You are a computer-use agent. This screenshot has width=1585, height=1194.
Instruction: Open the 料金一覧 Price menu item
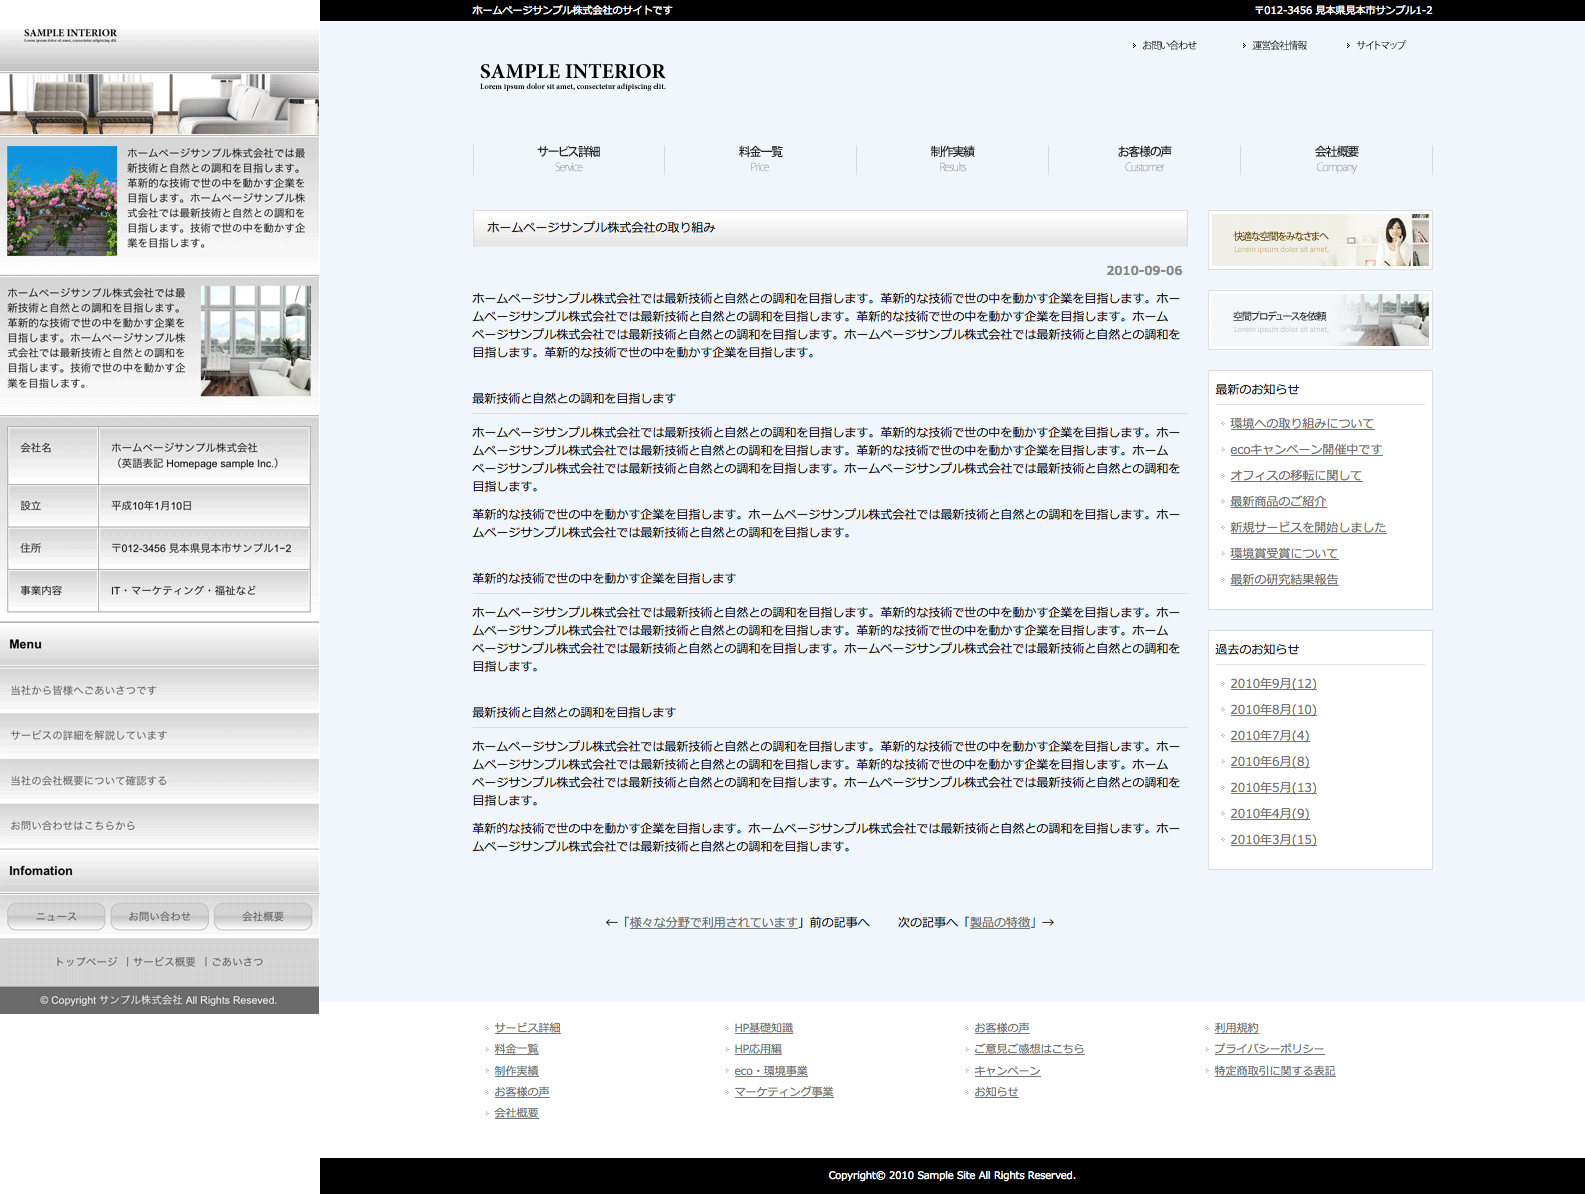click(760, 158)
